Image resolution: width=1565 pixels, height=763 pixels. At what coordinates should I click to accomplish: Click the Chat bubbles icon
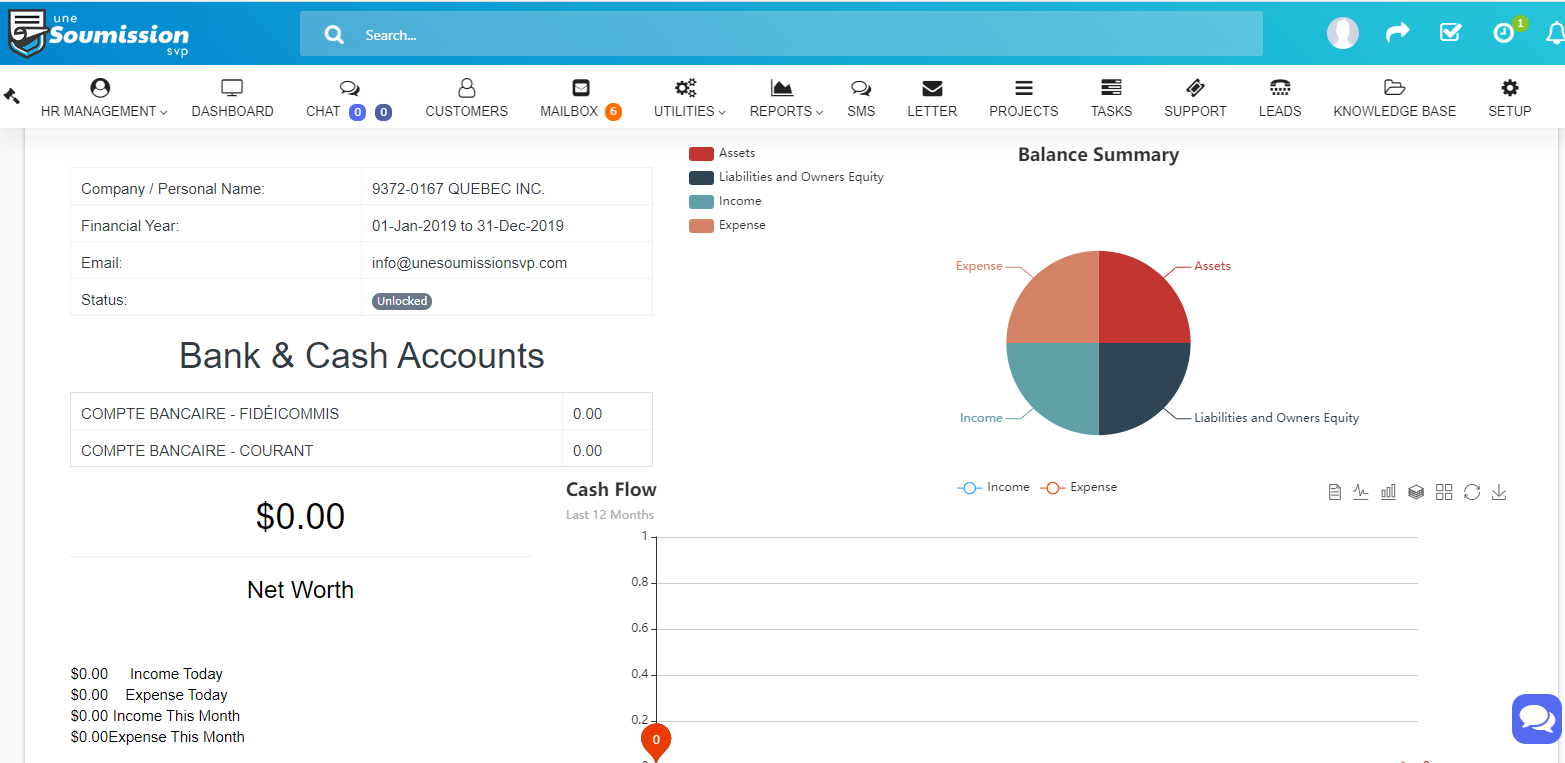tap(349, 88)
